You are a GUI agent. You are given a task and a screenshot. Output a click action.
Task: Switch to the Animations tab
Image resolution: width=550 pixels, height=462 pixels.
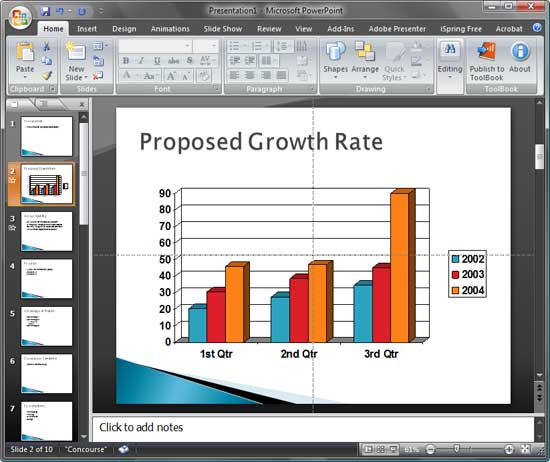click(x=170, y=29)
